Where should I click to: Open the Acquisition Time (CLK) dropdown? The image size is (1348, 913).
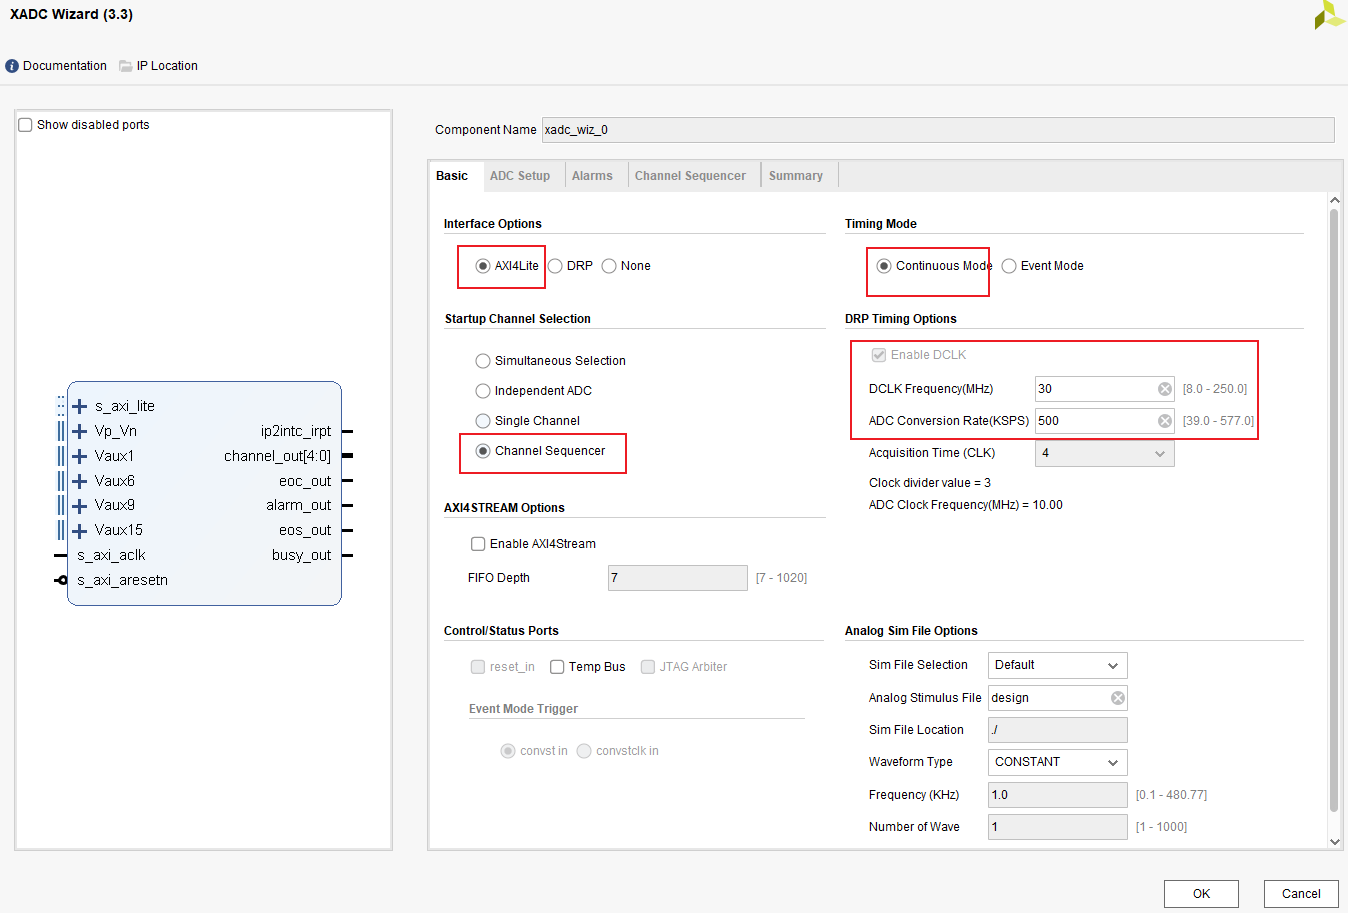(x=1104, y=453)
